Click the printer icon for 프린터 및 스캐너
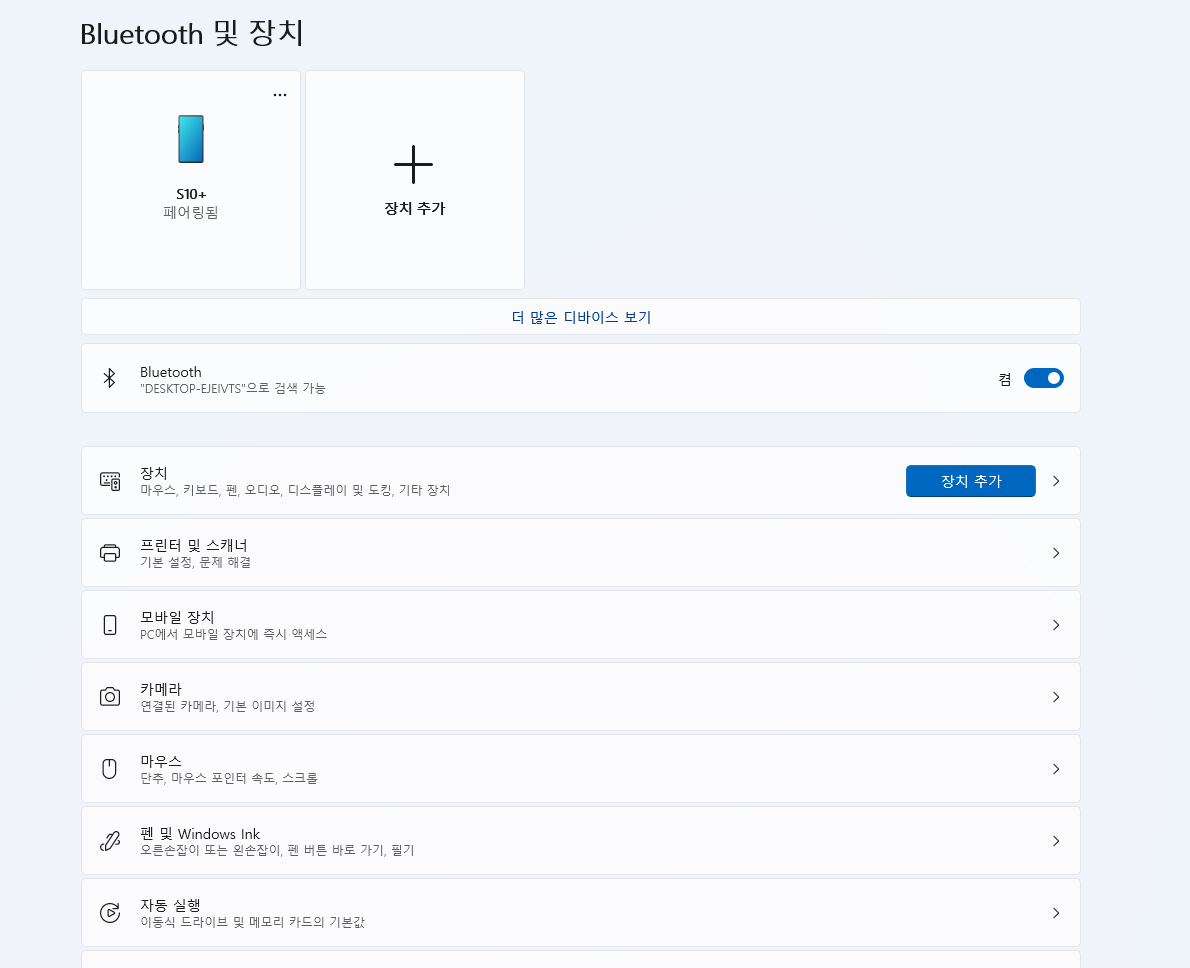 110,553
